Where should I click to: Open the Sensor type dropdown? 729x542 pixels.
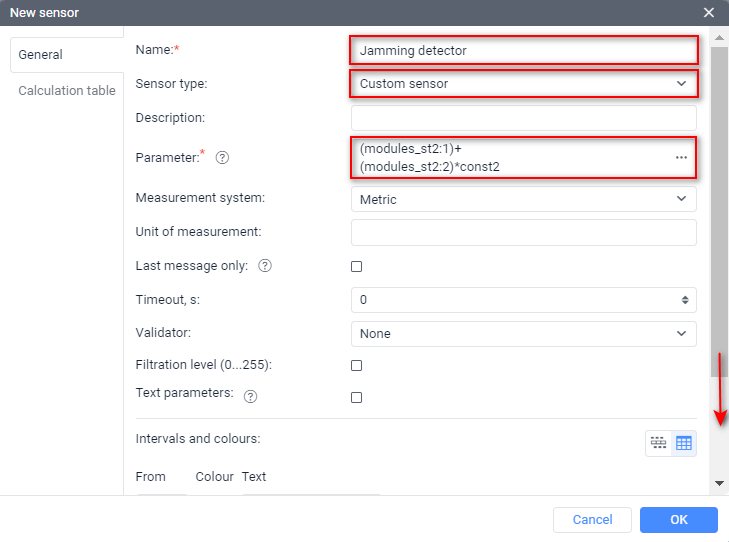pyautogui.click(x=523, y=84)
